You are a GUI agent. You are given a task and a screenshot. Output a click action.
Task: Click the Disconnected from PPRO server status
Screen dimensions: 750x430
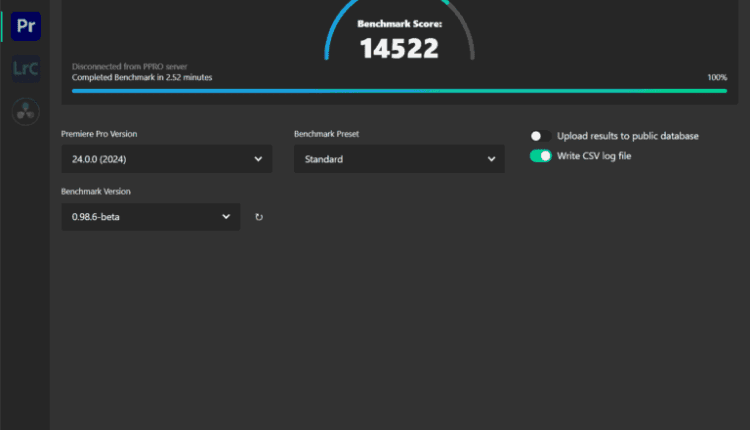[x=127, y=67]
